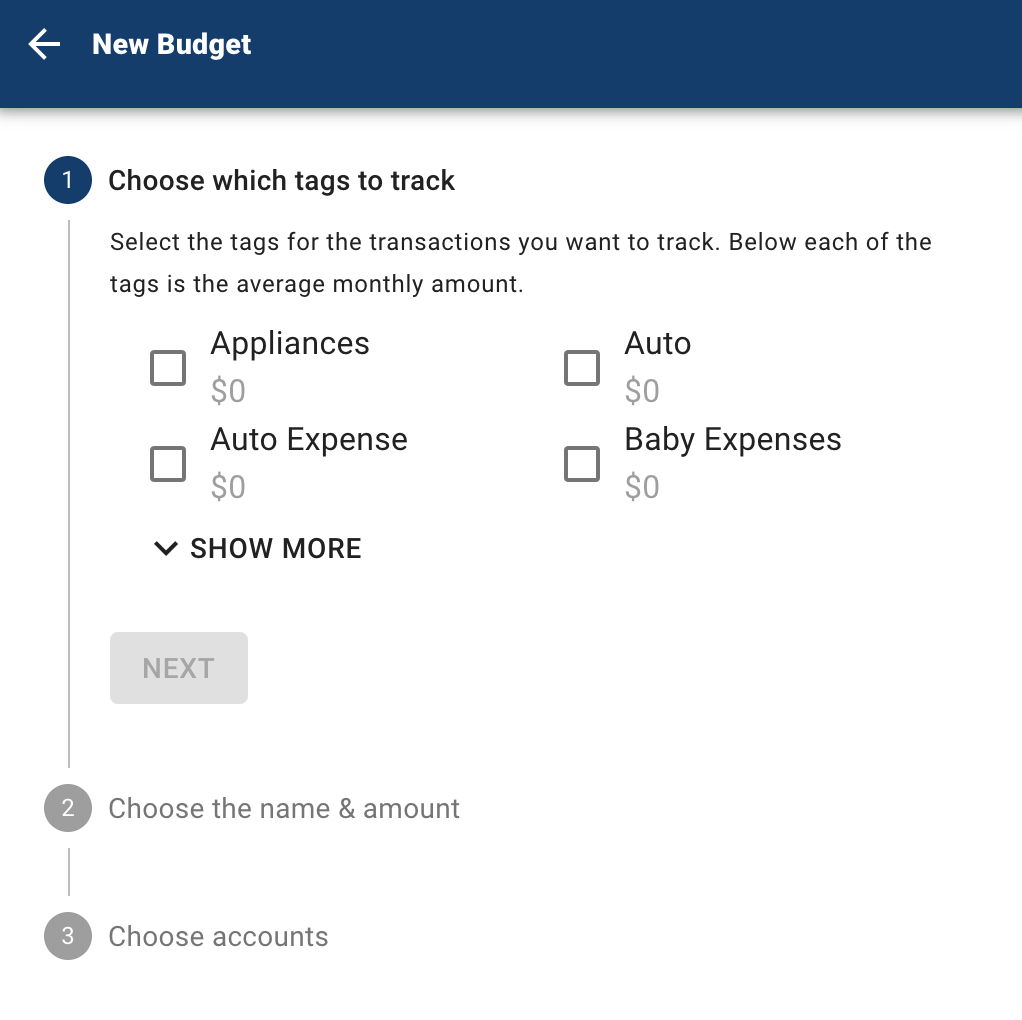The height and width of the screenshot is (1020, 1022).
Task: Select the 'Choose which tags to track' step heading
Action: click(281, 181)
